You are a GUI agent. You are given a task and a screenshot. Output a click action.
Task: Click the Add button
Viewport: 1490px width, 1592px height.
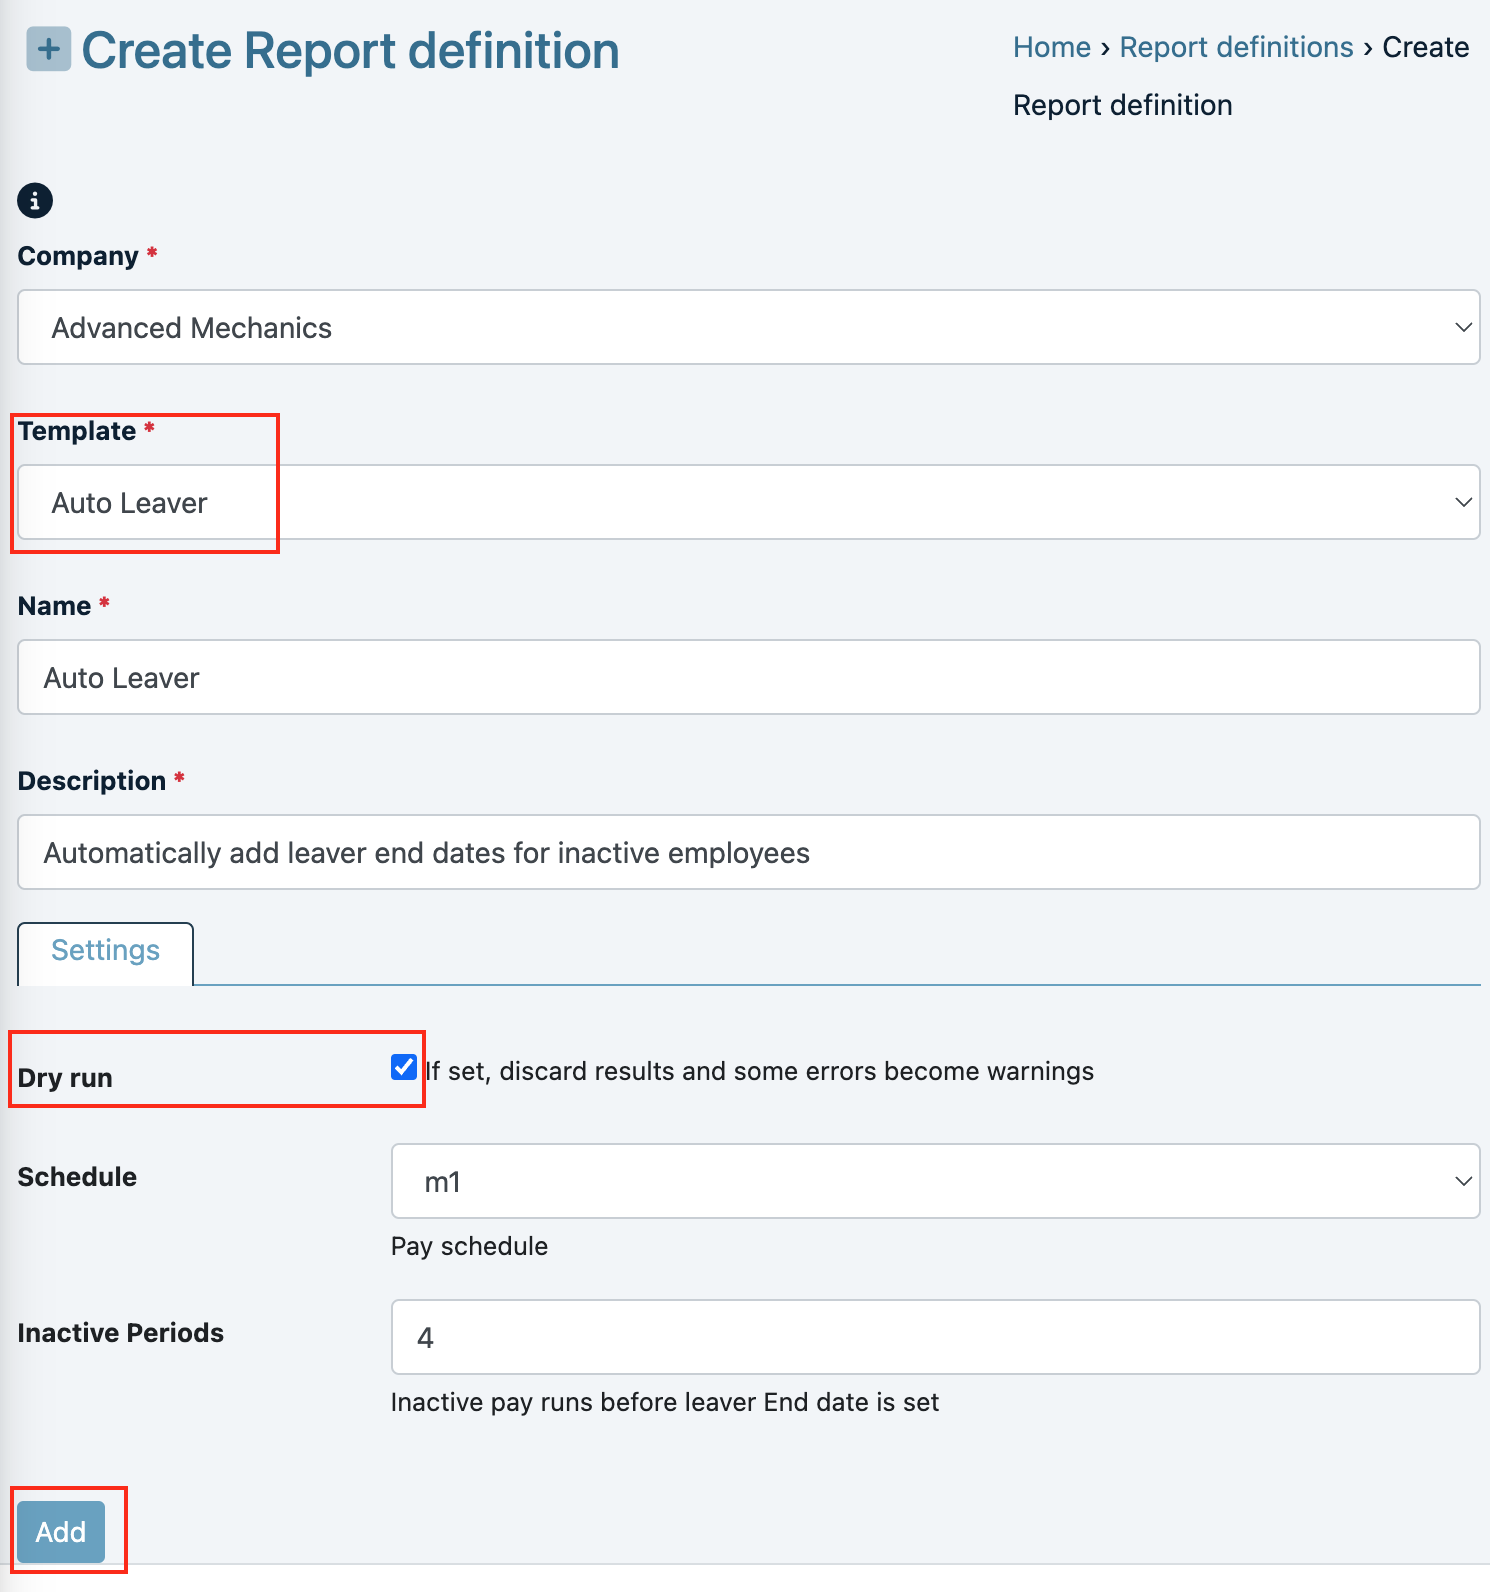click(61, 1532)
